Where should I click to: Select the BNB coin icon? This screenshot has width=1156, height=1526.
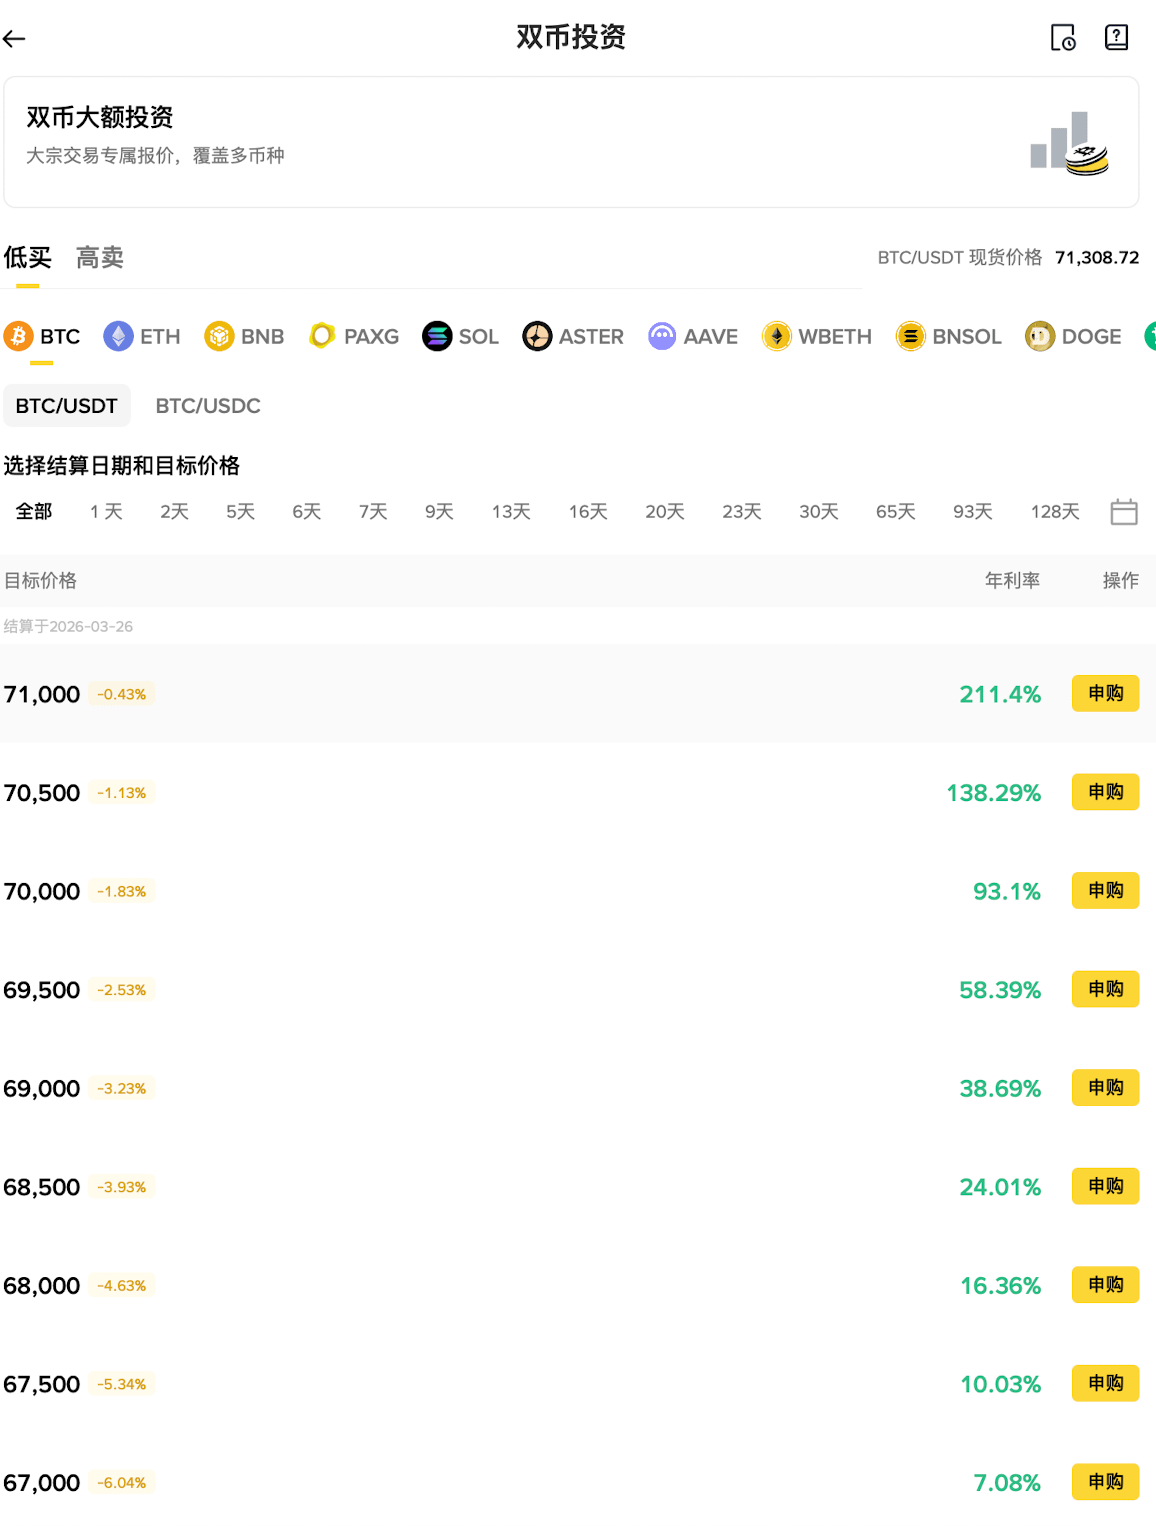pos(218,336)
